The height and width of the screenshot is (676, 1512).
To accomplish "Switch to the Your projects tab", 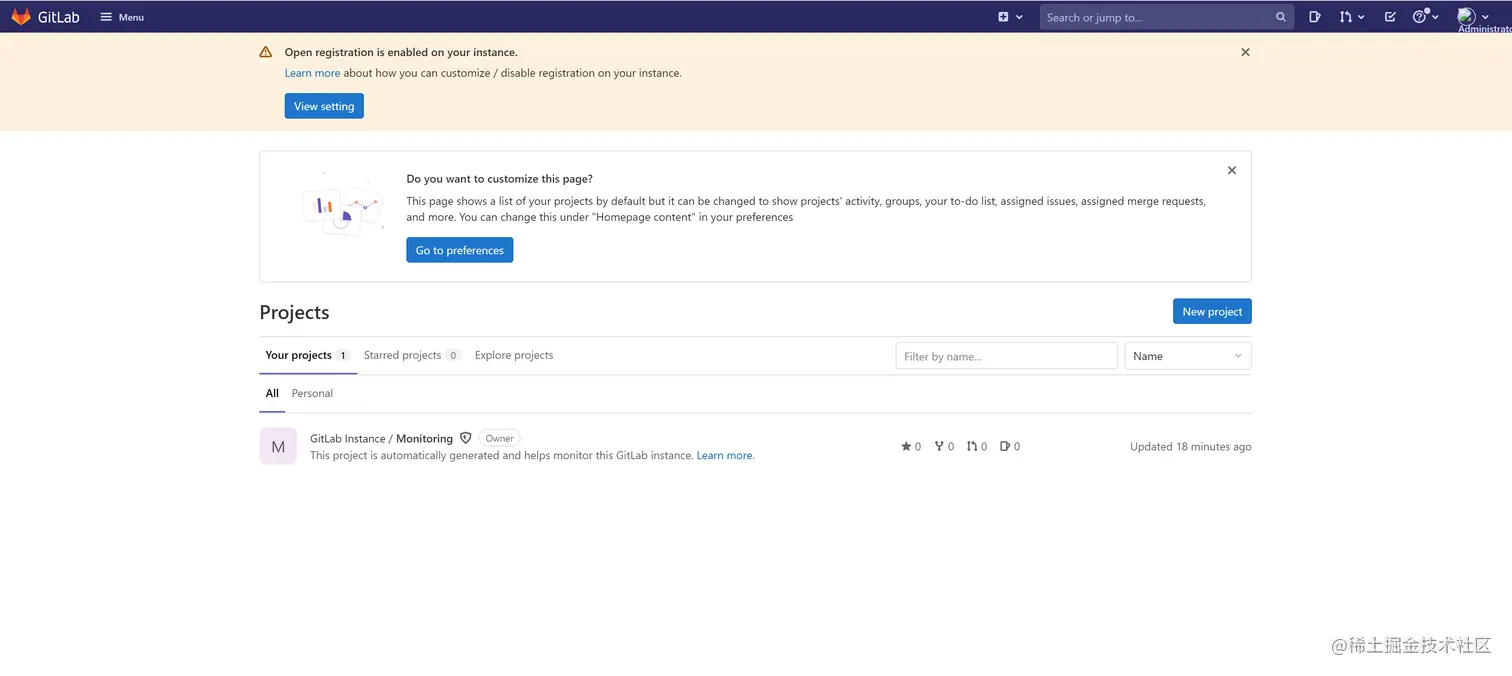I will tap(307, 355).
